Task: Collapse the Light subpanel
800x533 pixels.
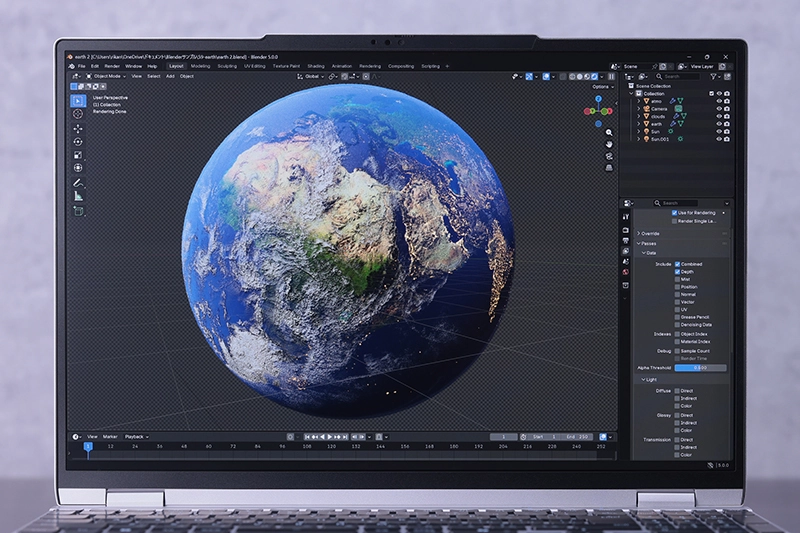Action: click(649, 379)
